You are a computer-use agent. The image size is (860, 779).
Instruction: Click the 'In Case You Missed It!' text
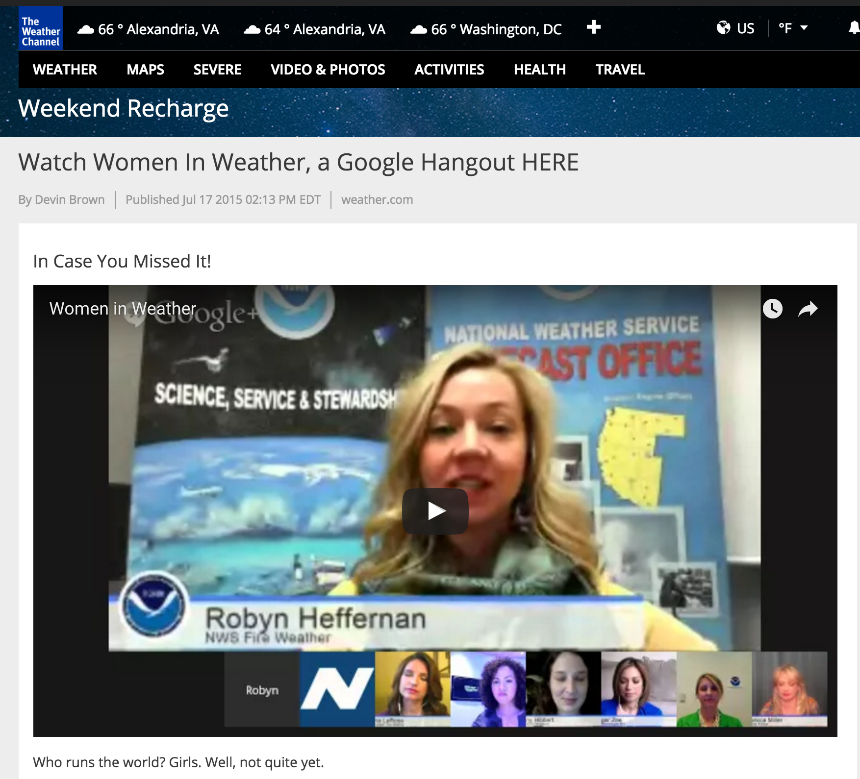pyautogui.click(x=122, y=261)
